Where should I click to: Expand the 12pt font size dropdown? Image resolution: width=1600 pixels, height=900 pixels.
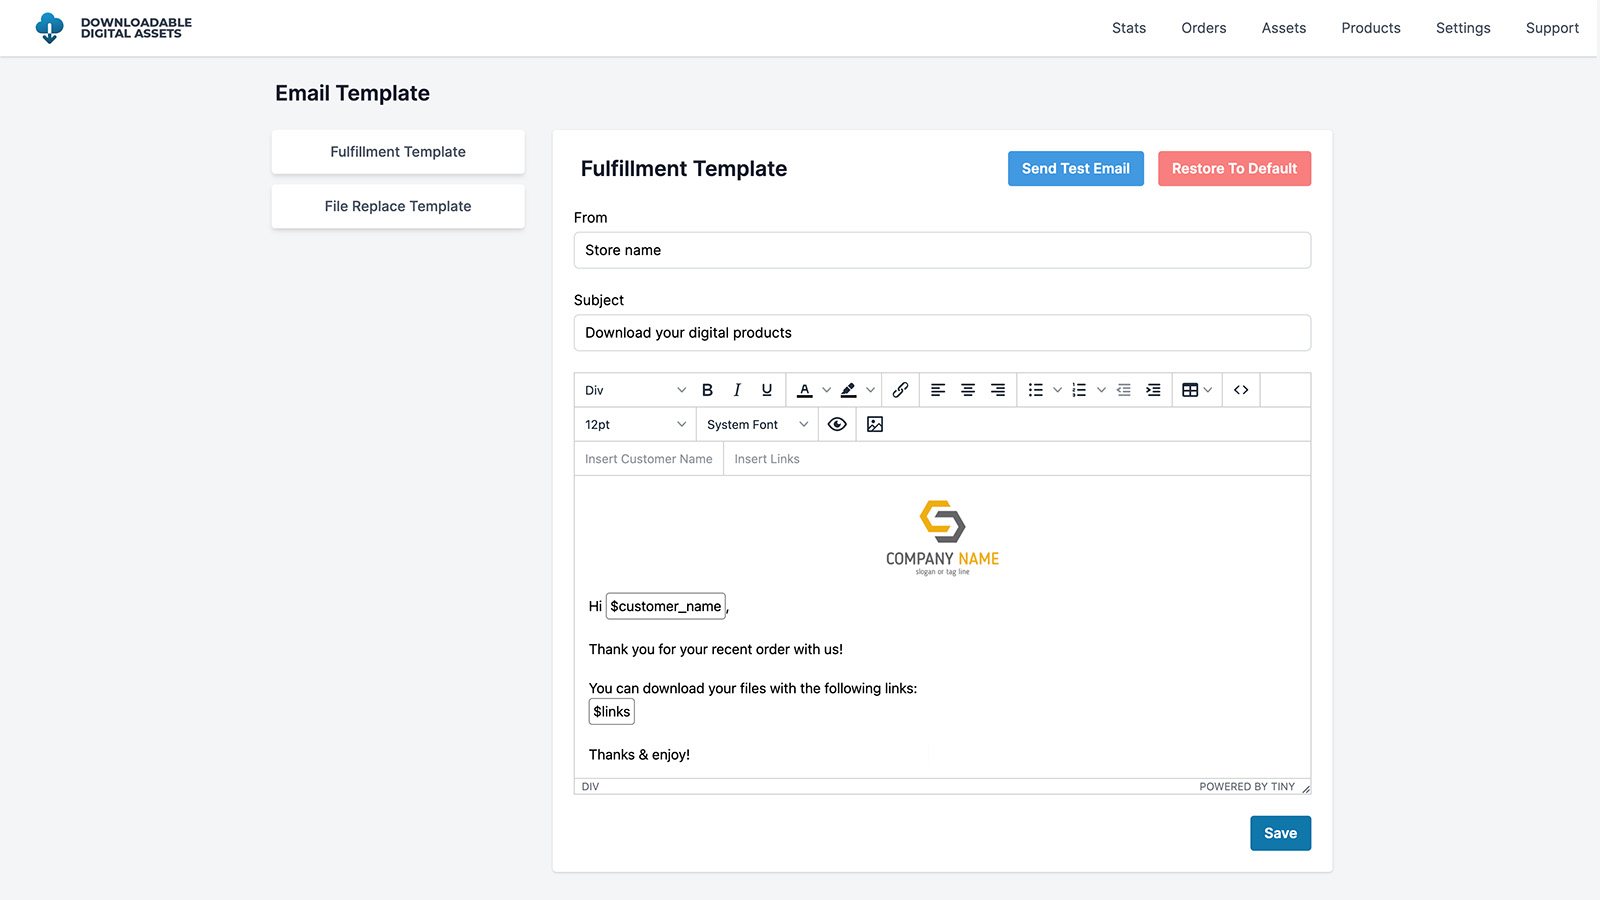pos(635,425)
